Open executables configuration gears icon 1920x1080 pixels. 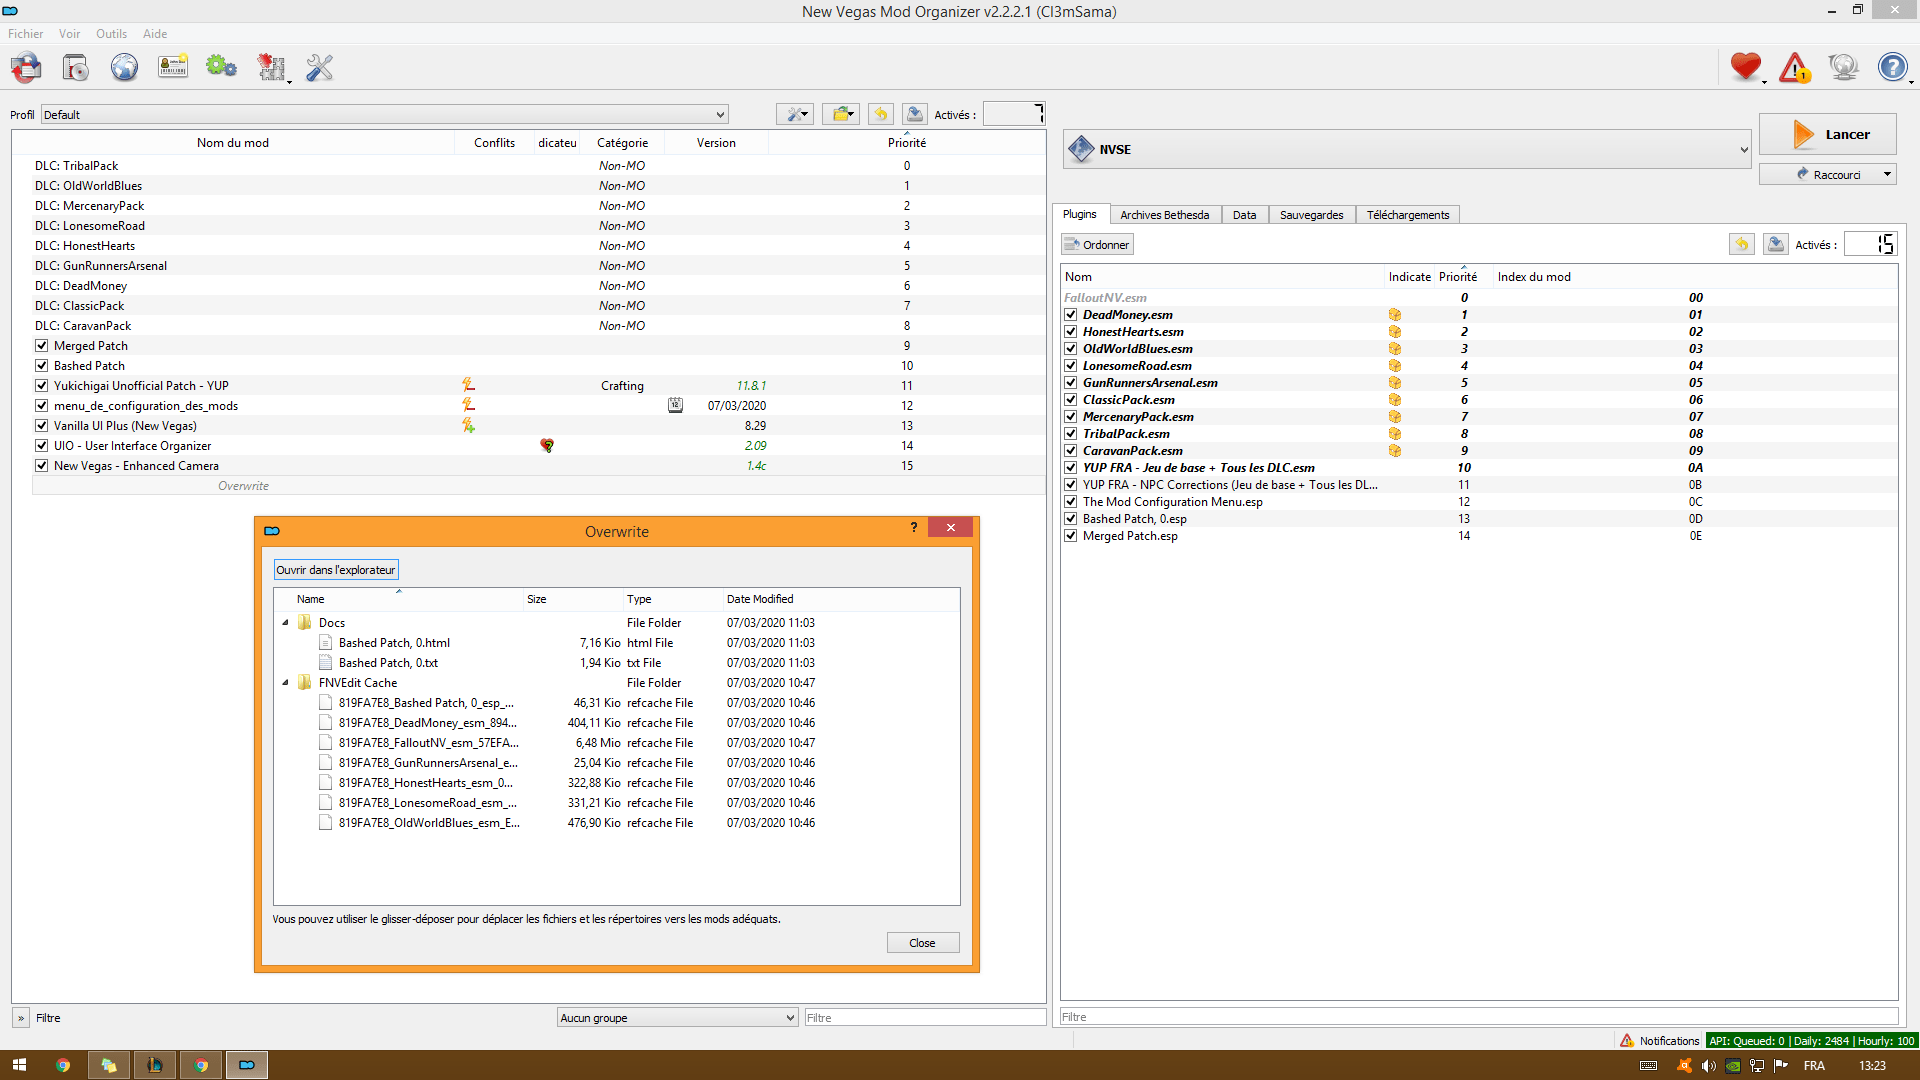221,68
